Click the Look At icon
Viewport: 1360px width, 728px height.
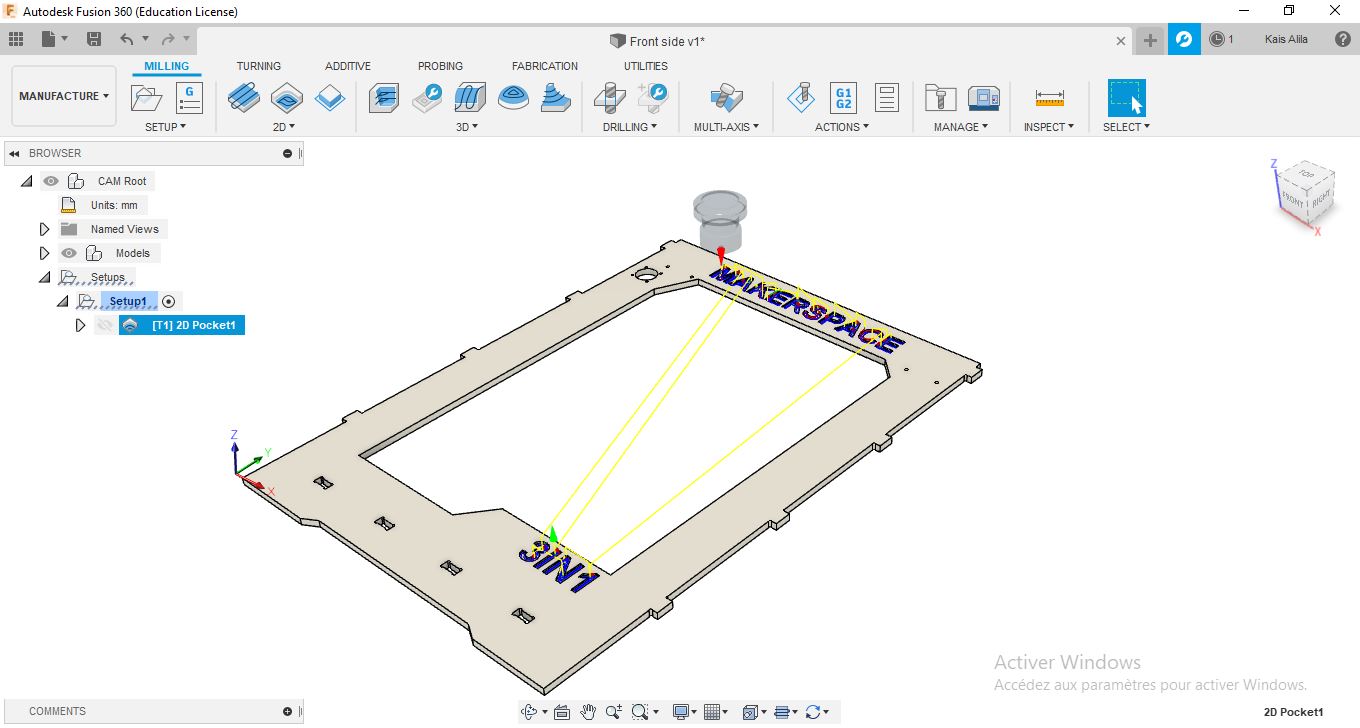561,712
